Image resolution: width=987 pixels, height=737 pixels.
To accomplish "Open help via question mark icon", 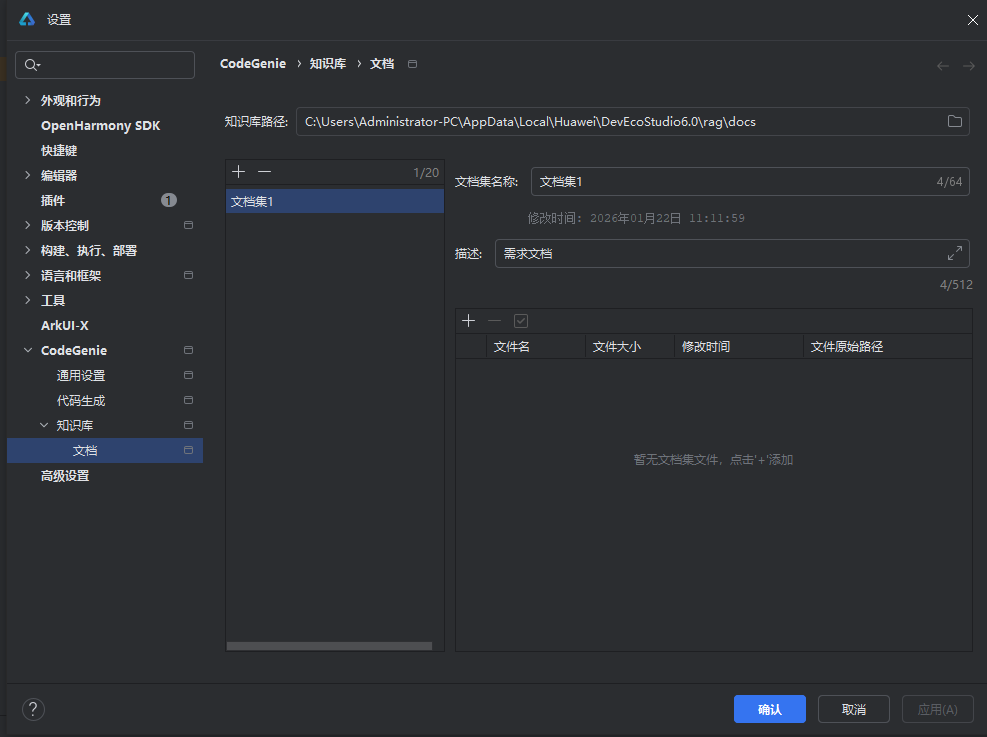I will [33, 709].
